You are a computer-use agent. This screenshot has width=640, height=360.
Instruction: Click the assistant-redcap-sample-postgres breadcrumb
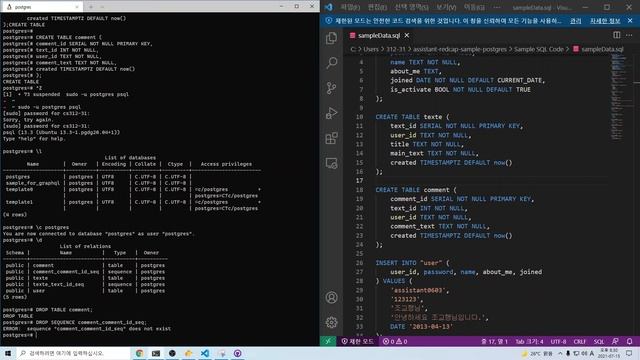coord(460,49)
